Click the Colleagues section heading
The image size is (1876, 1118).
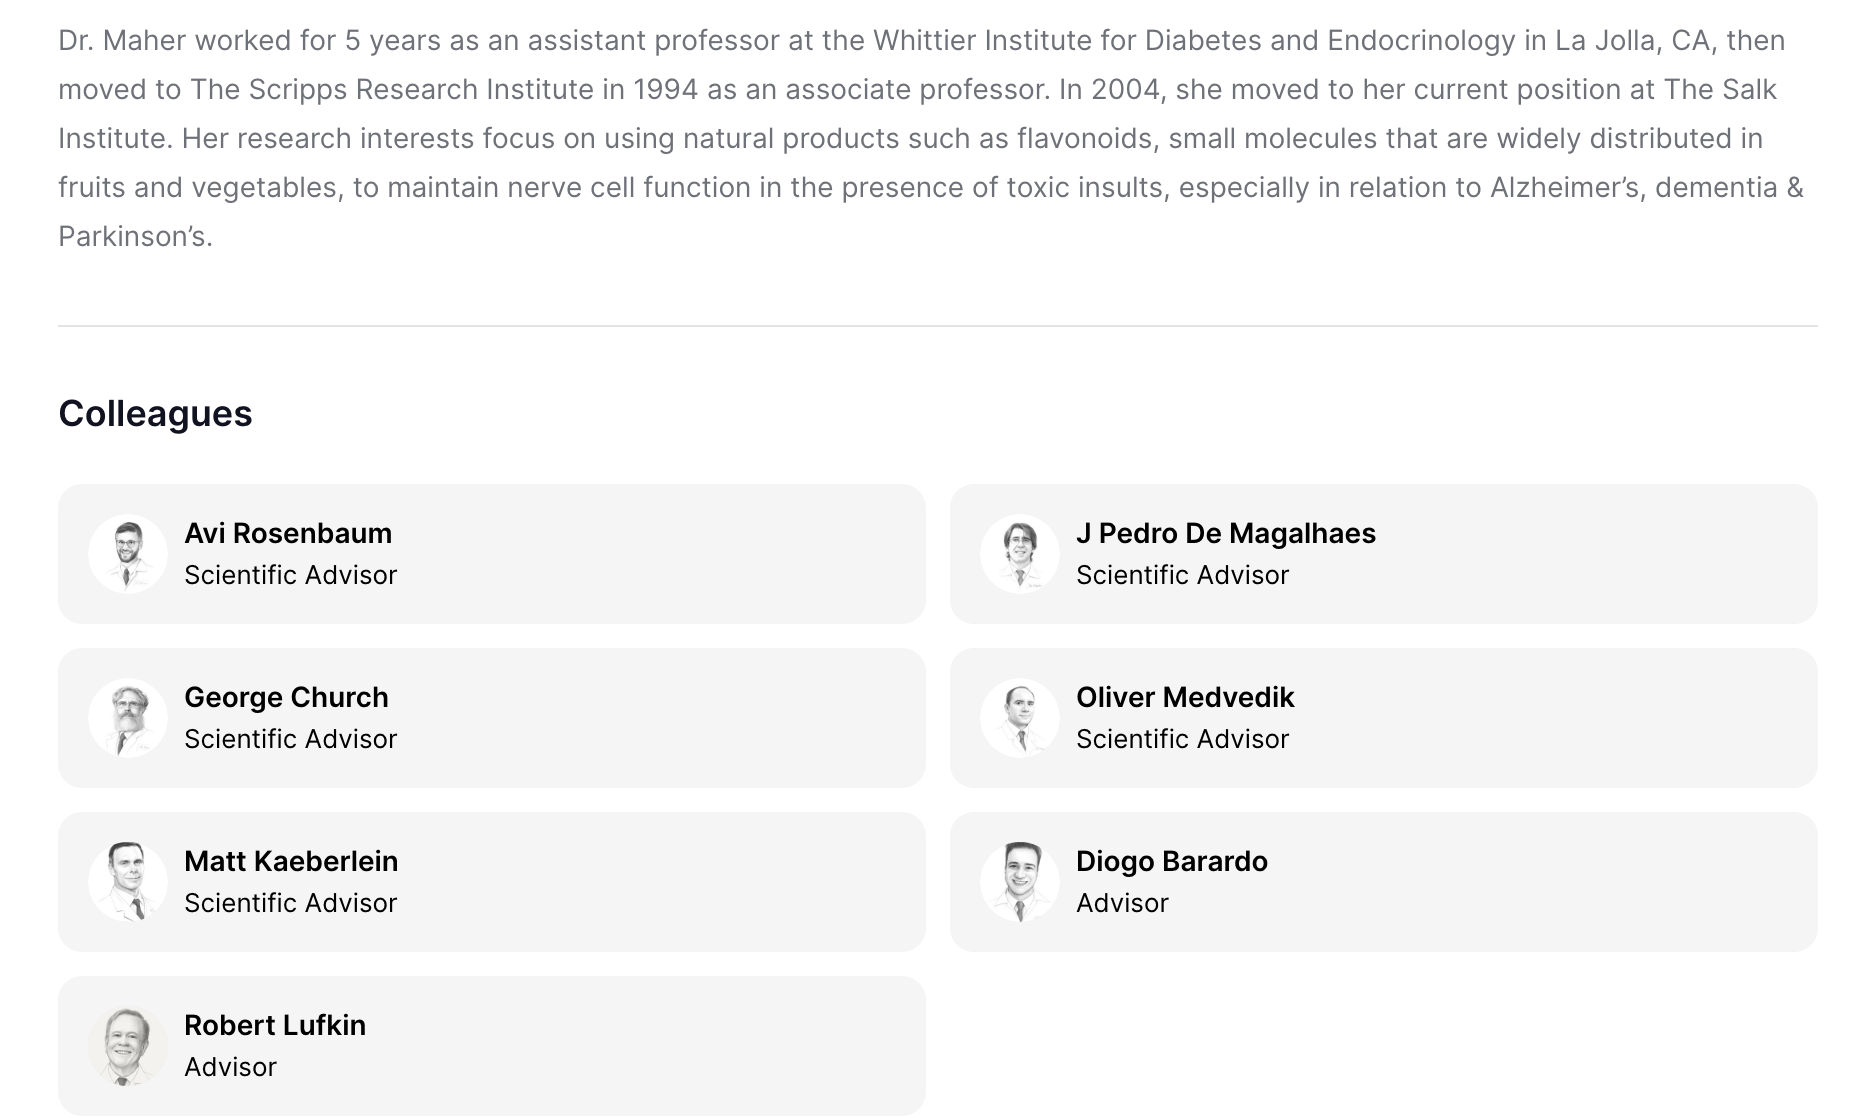click(155, 413)
